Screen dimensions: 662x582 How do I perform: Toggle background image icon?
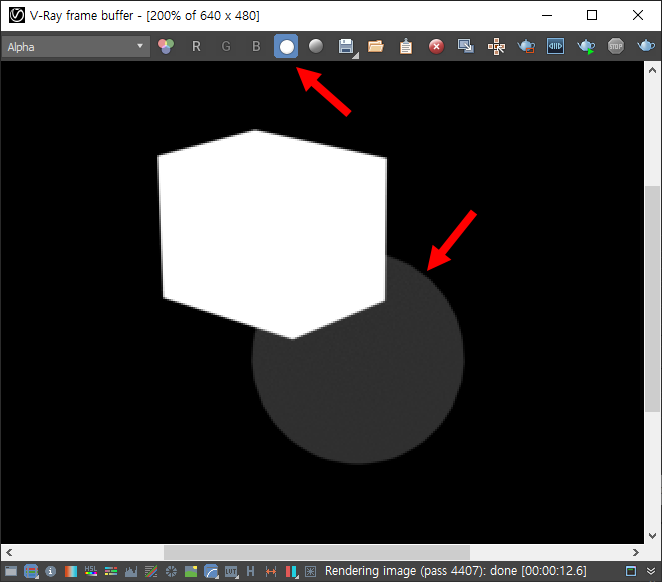(x=191, y=571)
